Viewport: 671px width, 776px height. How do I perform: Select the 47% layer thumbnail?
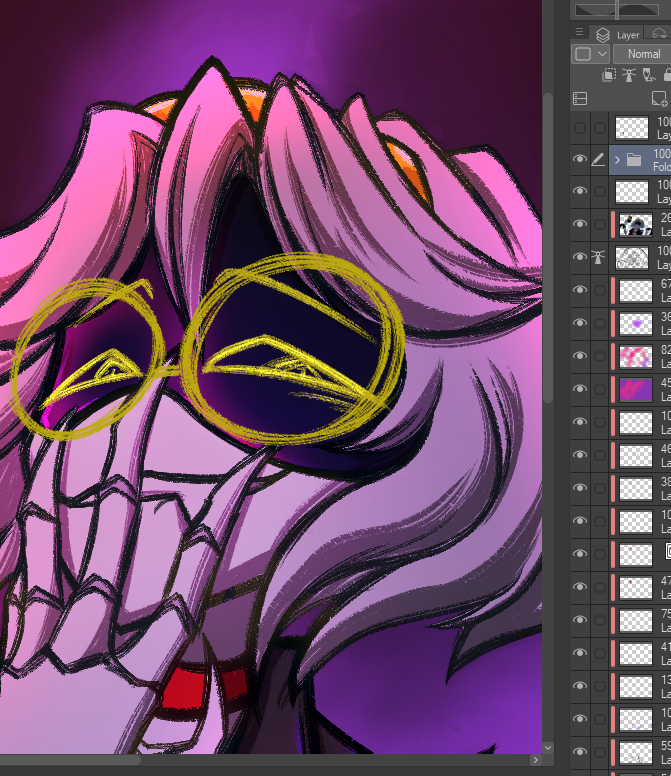[636, 587]
